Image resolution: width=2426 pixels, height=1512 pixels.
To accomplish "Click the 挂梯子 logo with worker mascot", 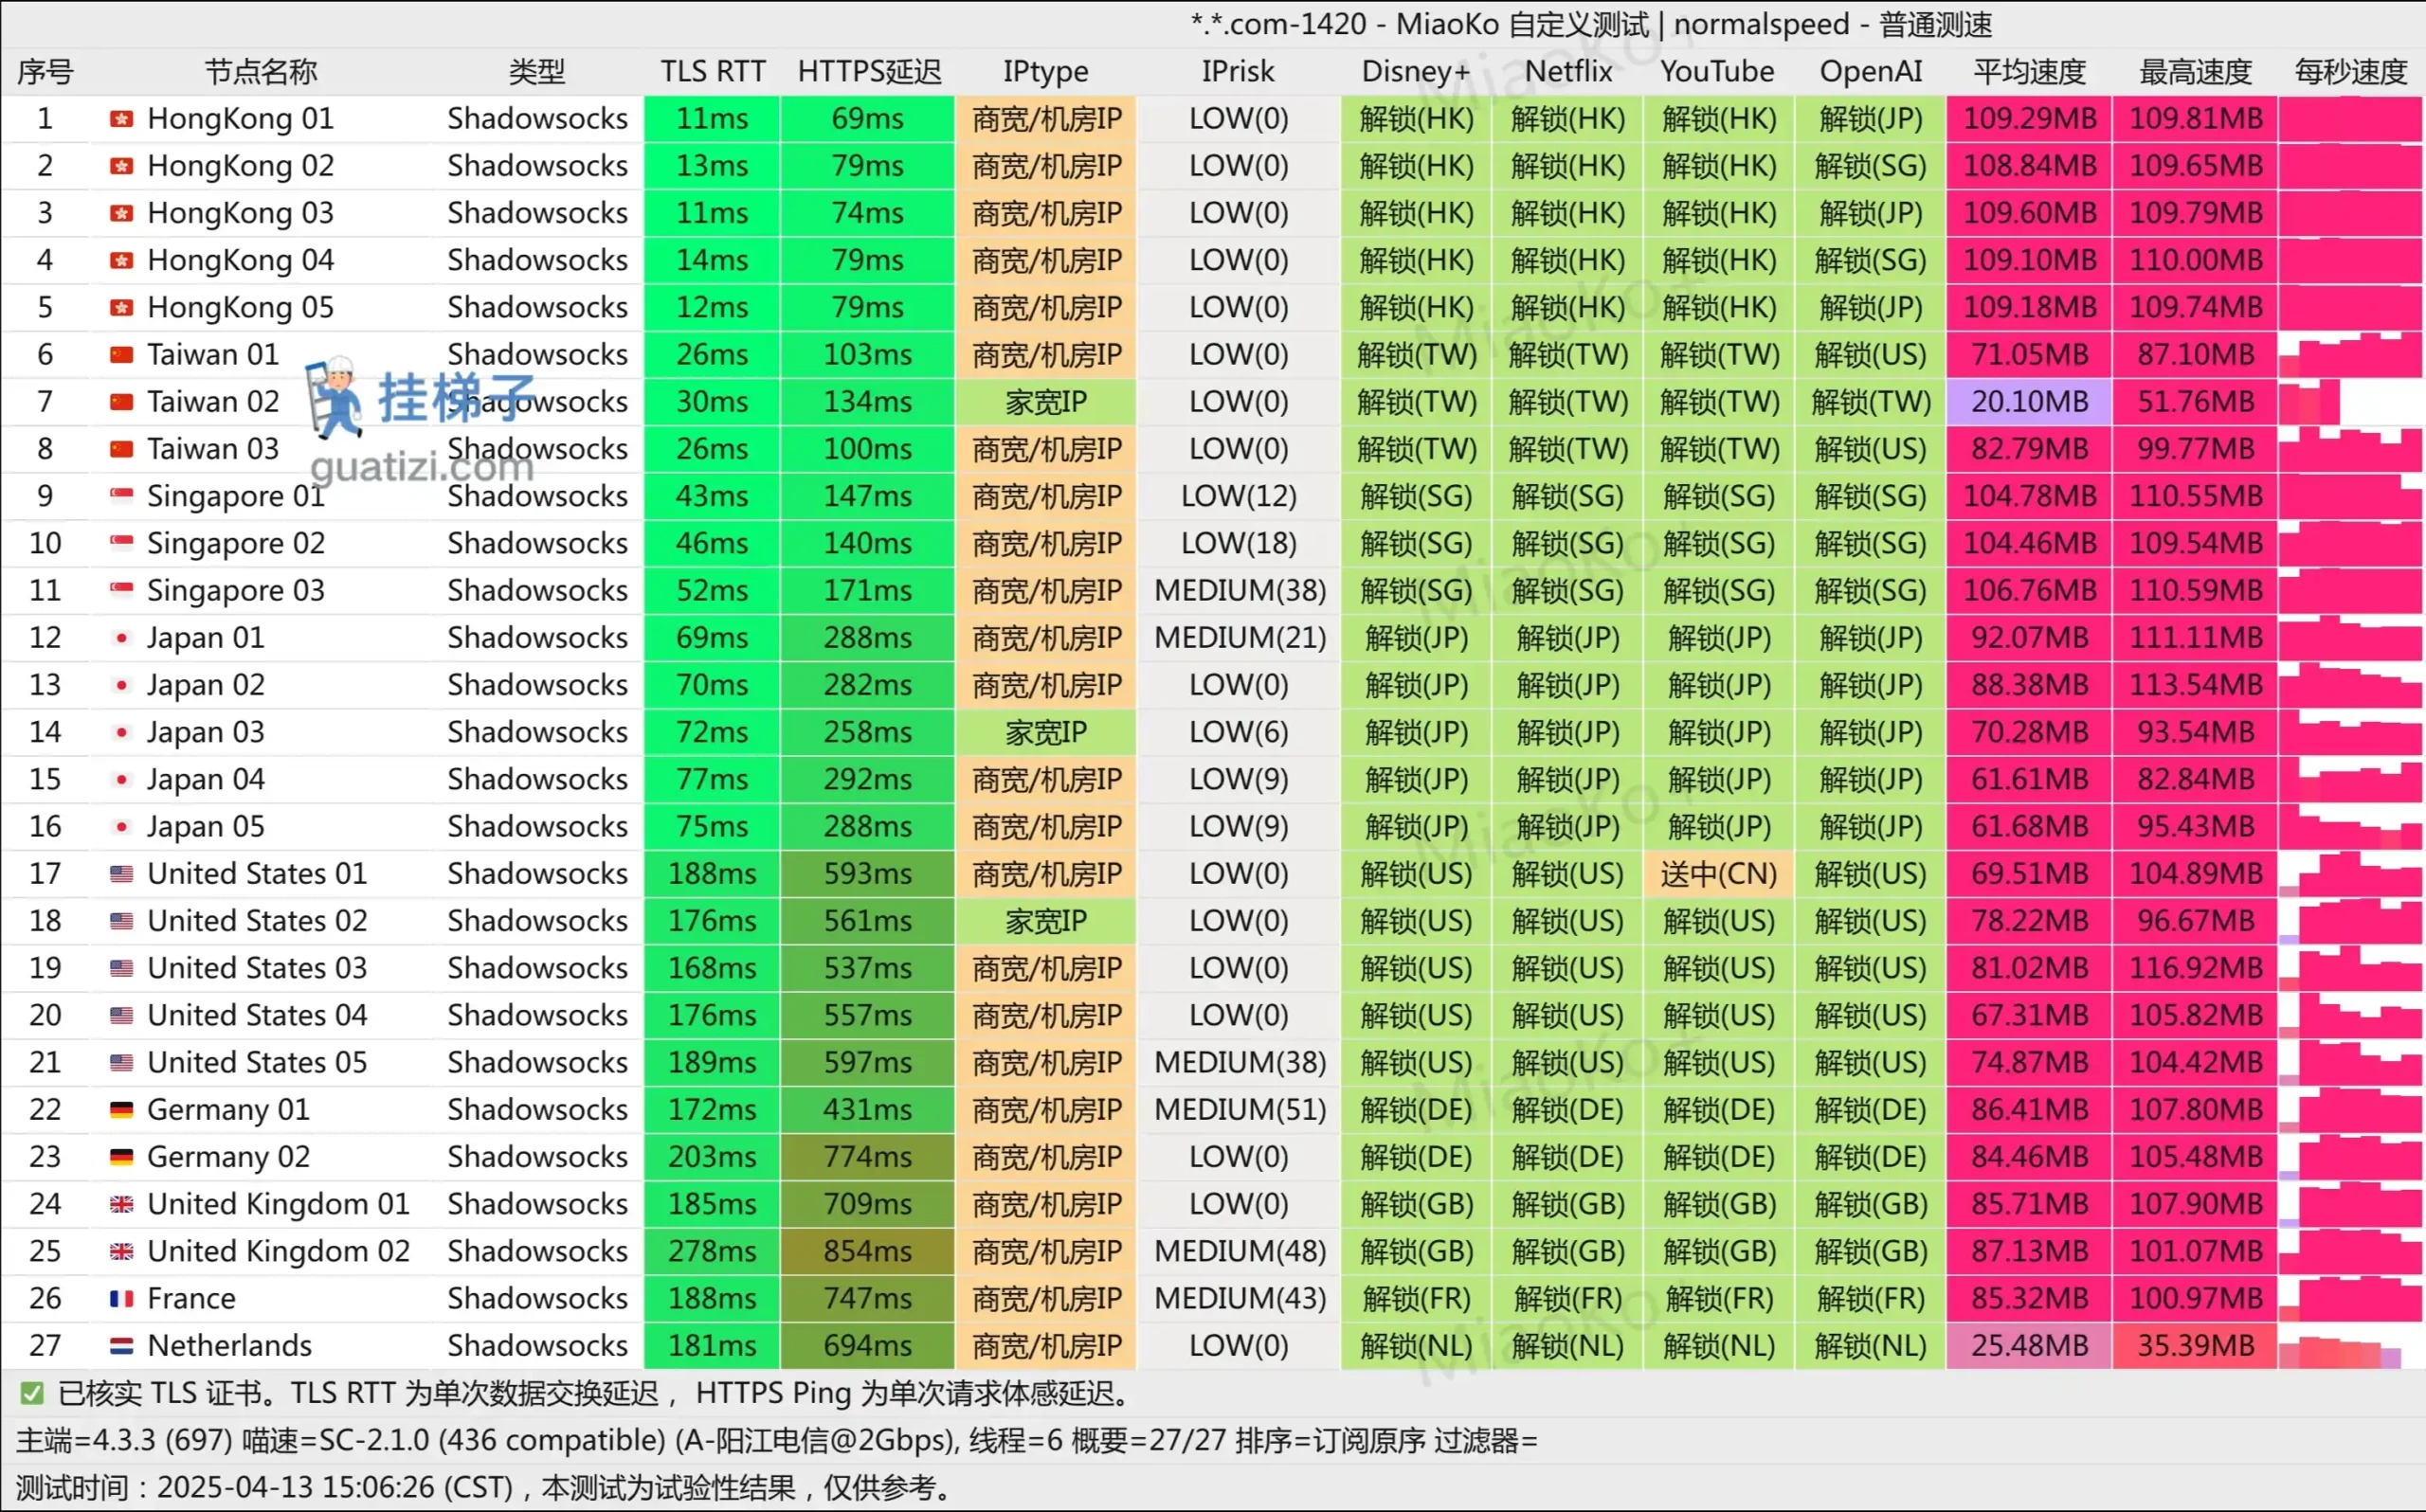I will [x=420, y=398].
